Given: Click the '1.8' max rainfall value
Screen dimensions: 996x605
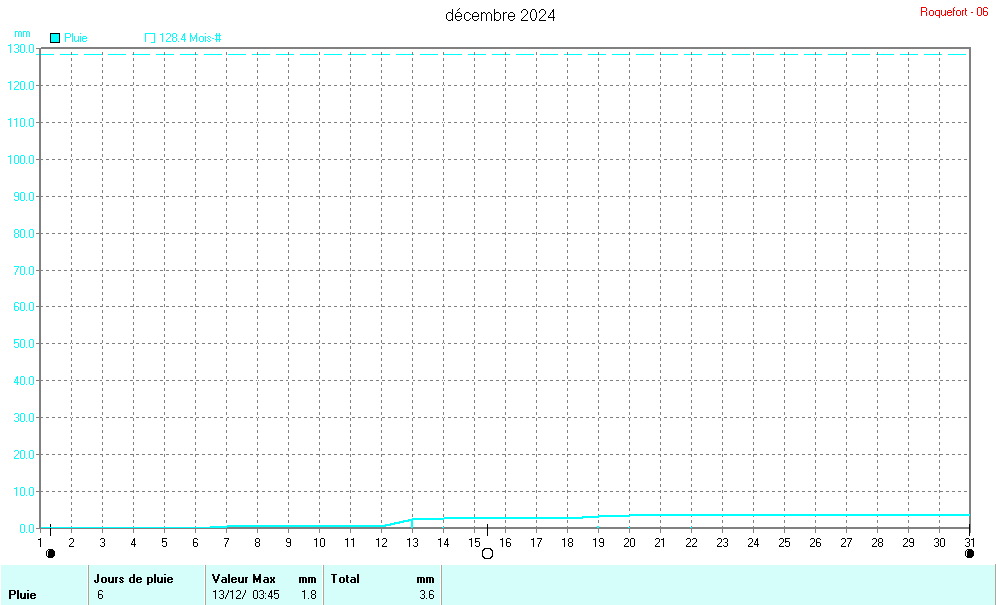Looking at the screenshot, I should click(309, 595).
